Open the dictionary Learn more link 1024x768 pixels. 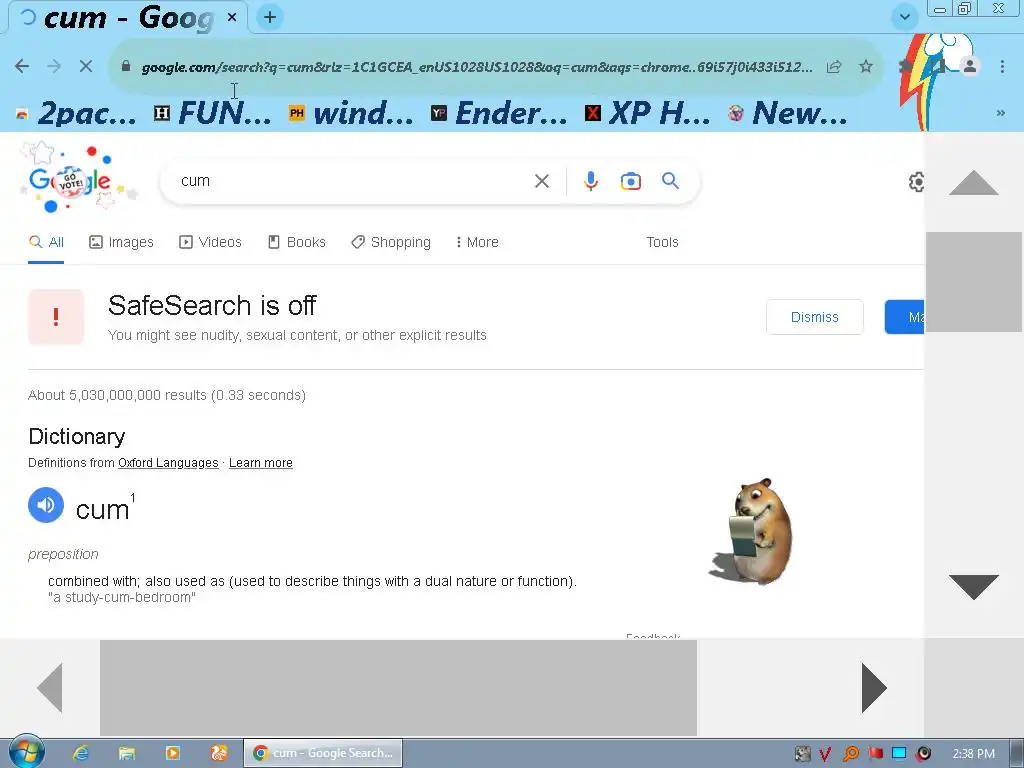(x=261, y=463)
